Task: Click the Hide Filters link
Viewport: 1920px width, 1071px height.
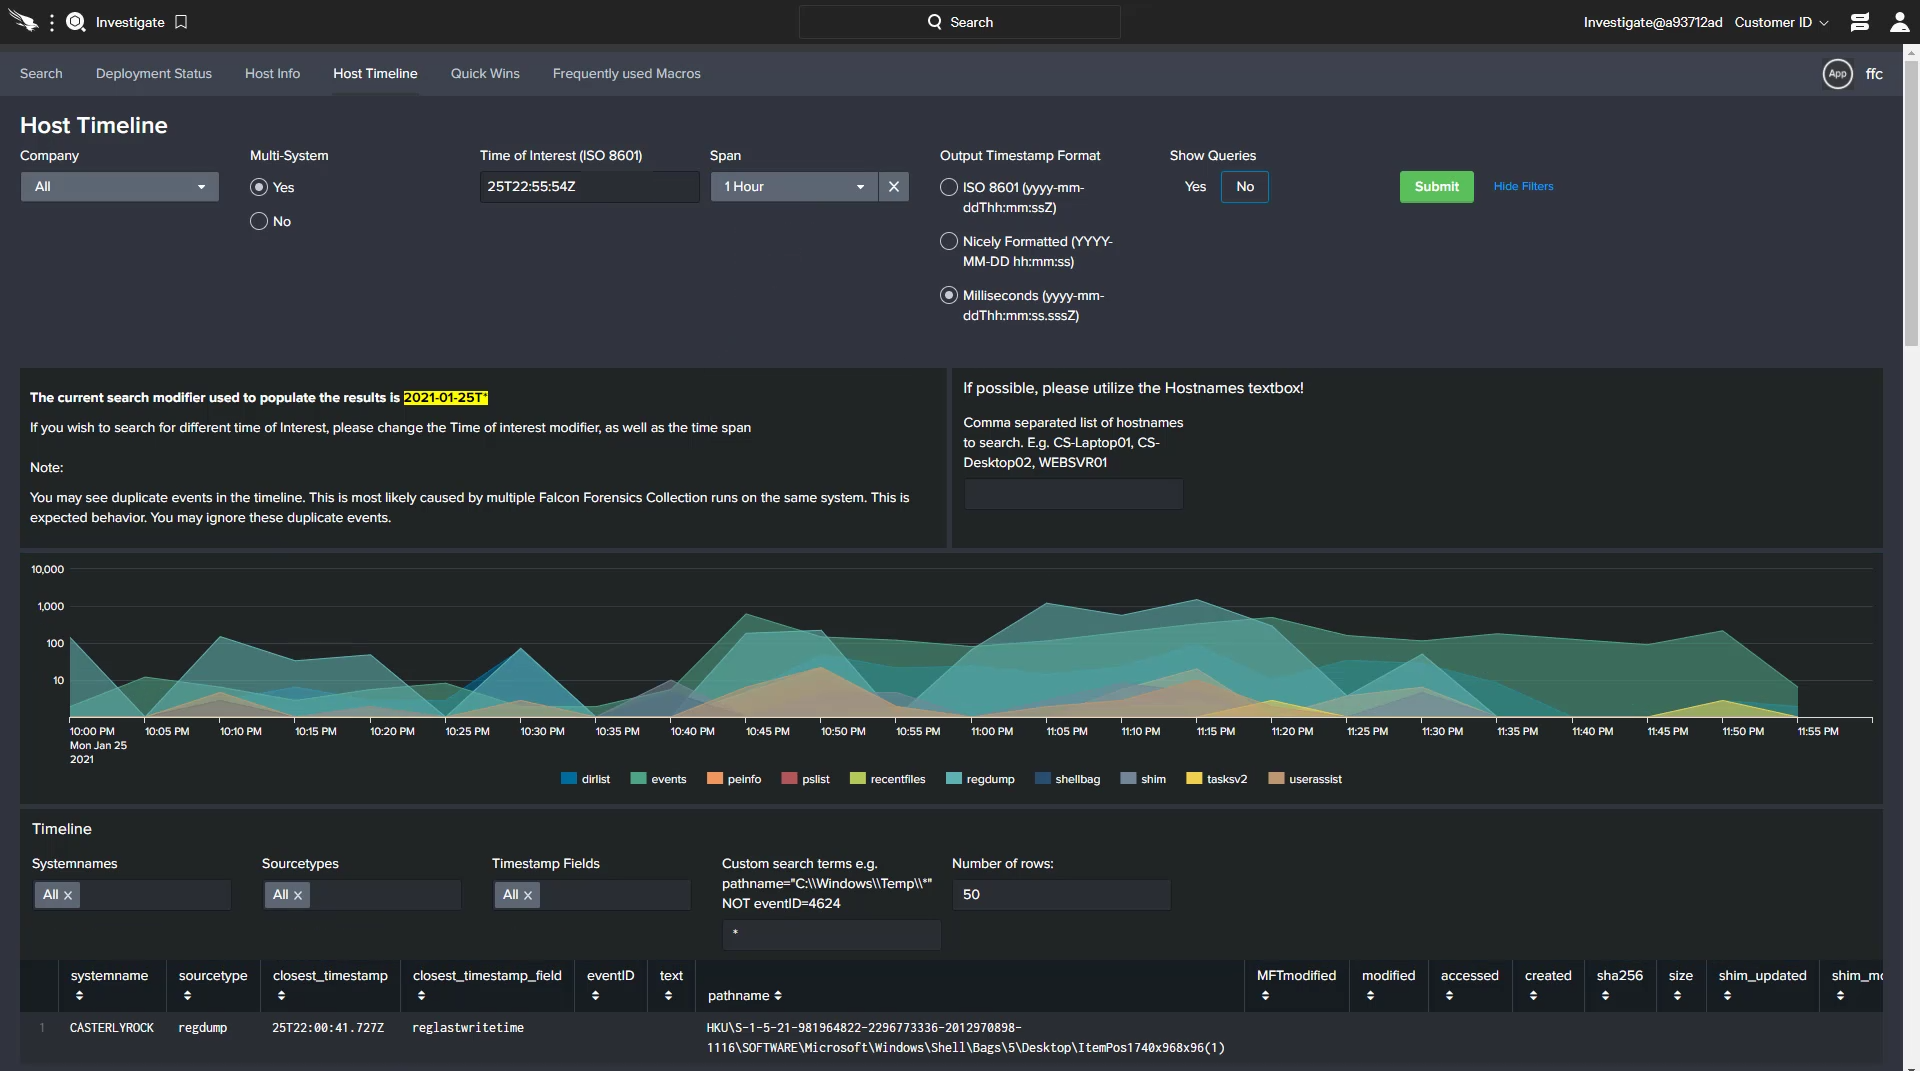Action: [x=1523, y=186]
